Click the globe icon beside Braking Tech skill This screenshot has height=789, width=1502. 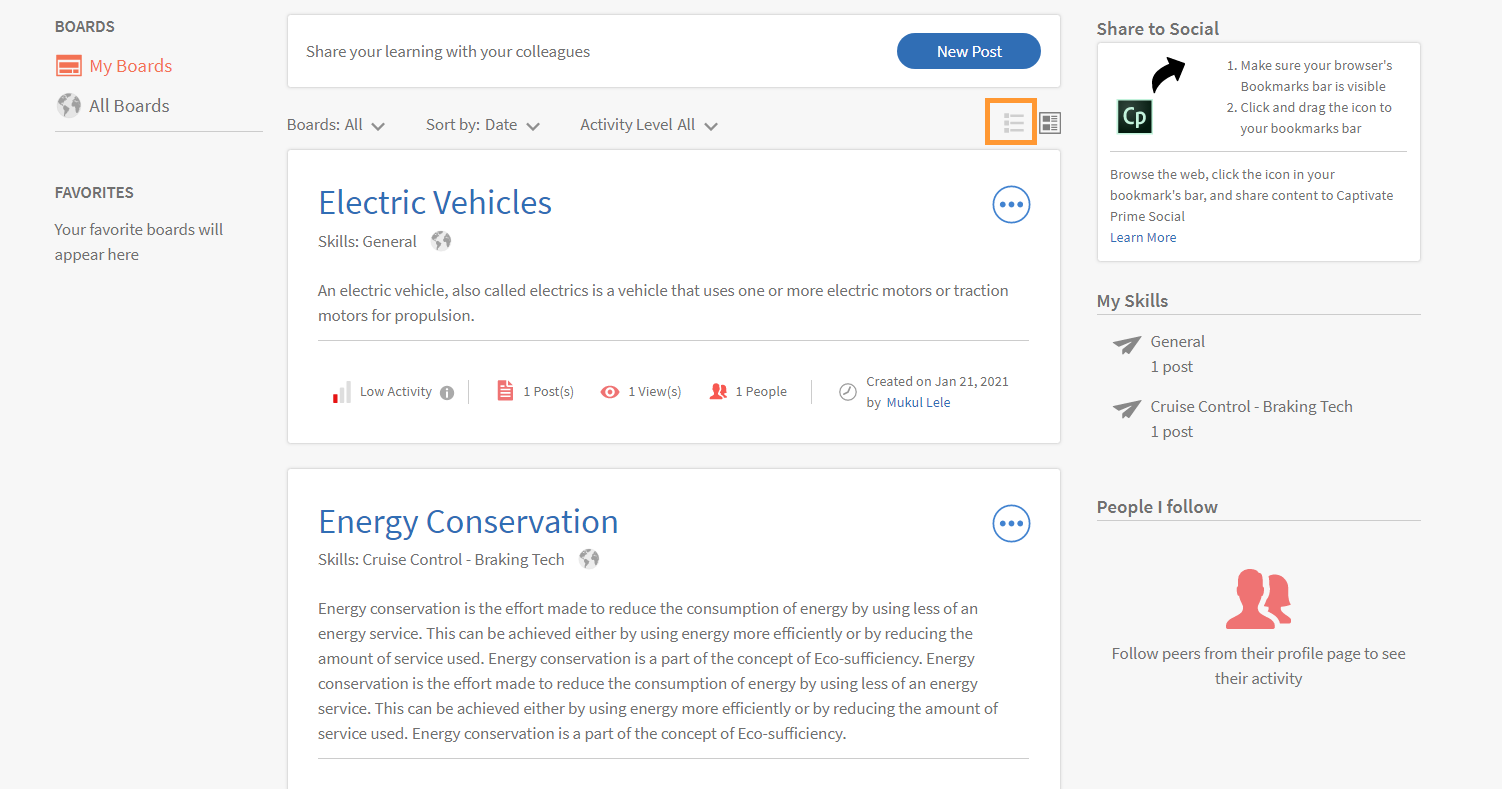click(x=589, y=559)
